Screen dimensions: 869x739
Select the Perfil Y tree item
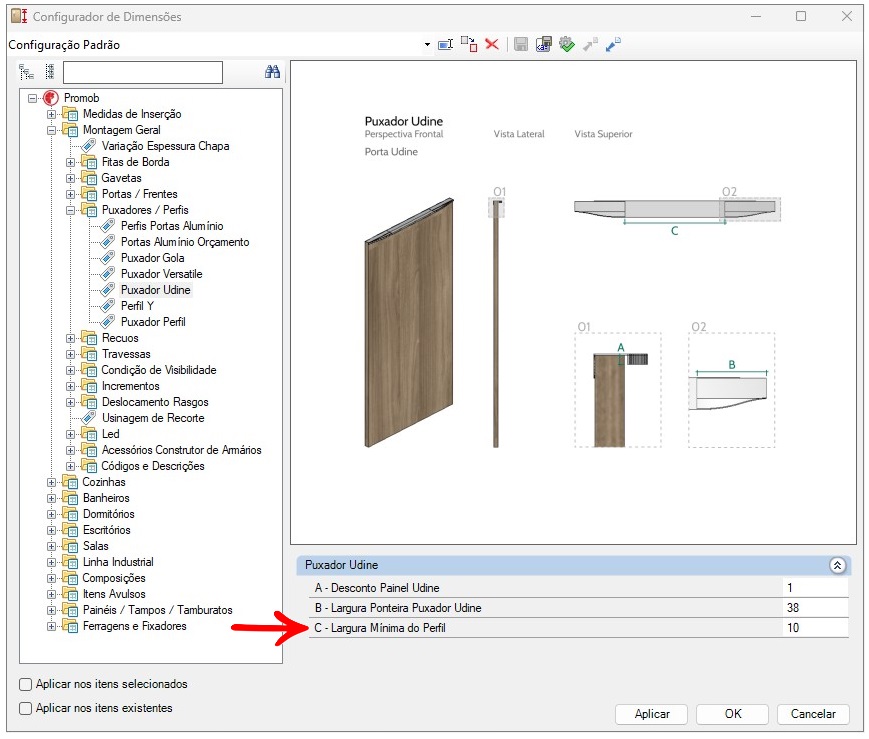click(x=137, y=306)
